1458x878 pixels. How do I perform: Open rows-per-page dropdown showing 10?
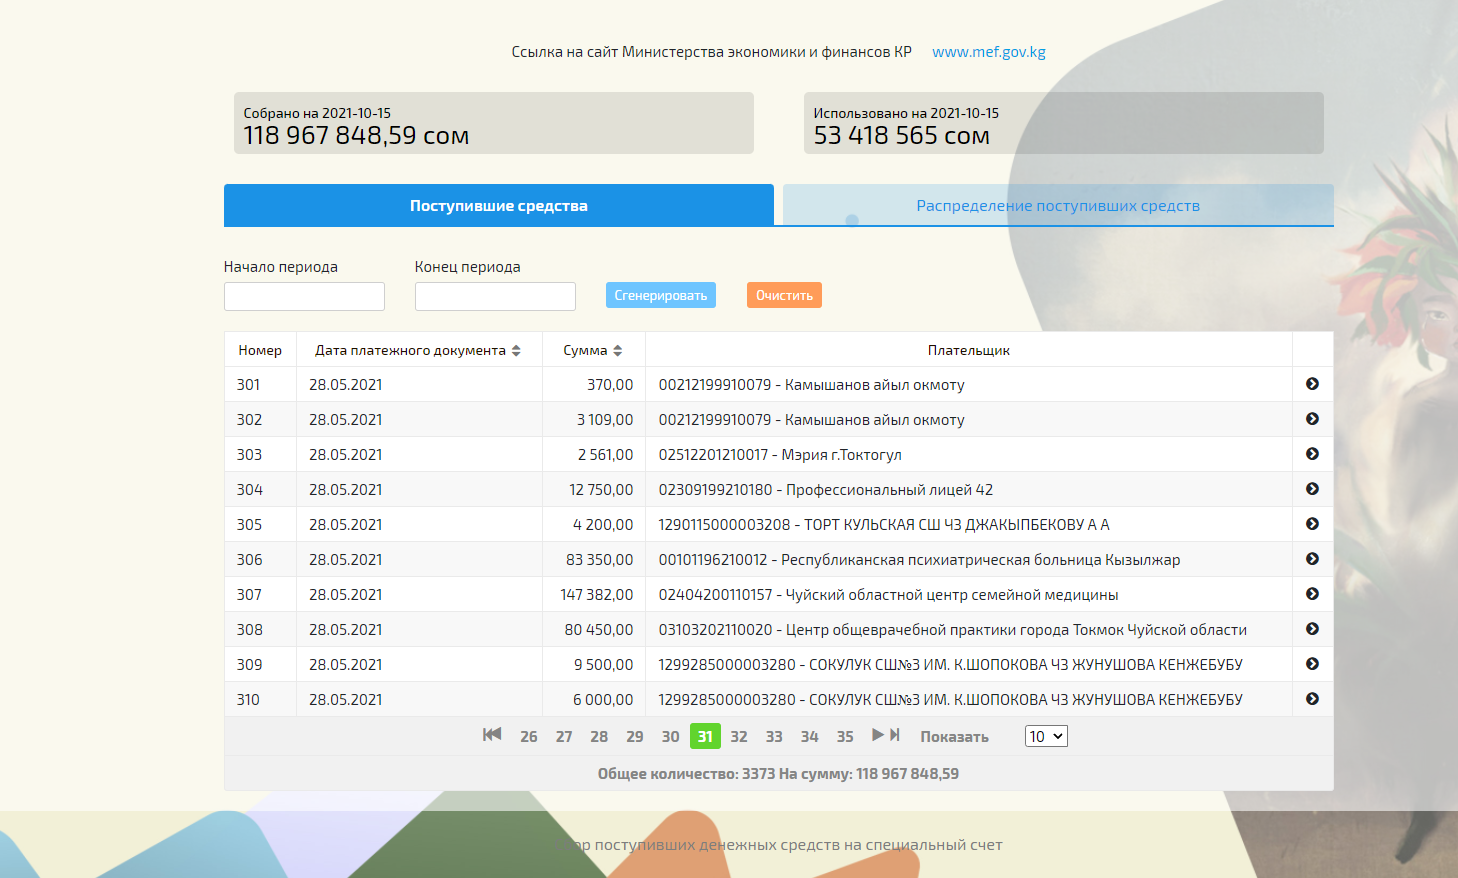[x=1046, y=737]
